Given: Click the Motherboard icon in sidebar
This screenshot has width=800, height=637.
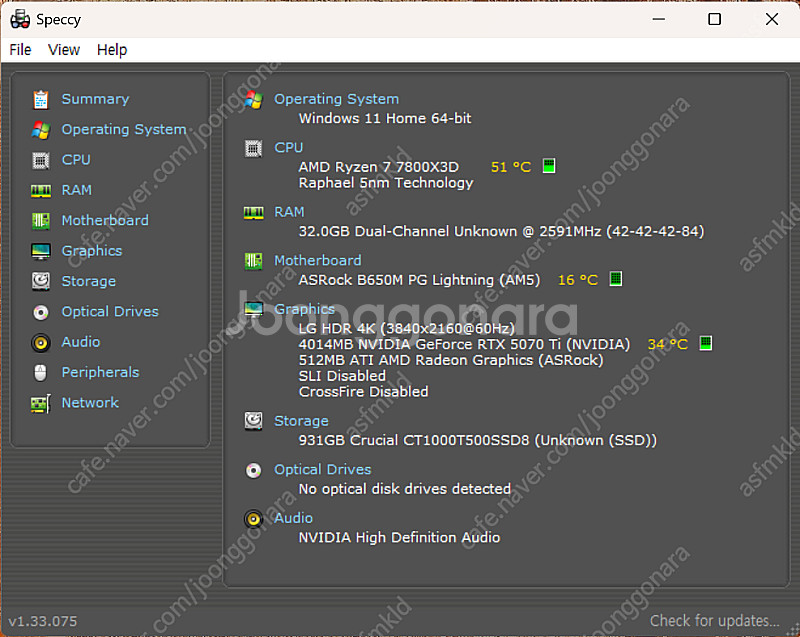Looking at the screenshot, I should tap(41, 221).
